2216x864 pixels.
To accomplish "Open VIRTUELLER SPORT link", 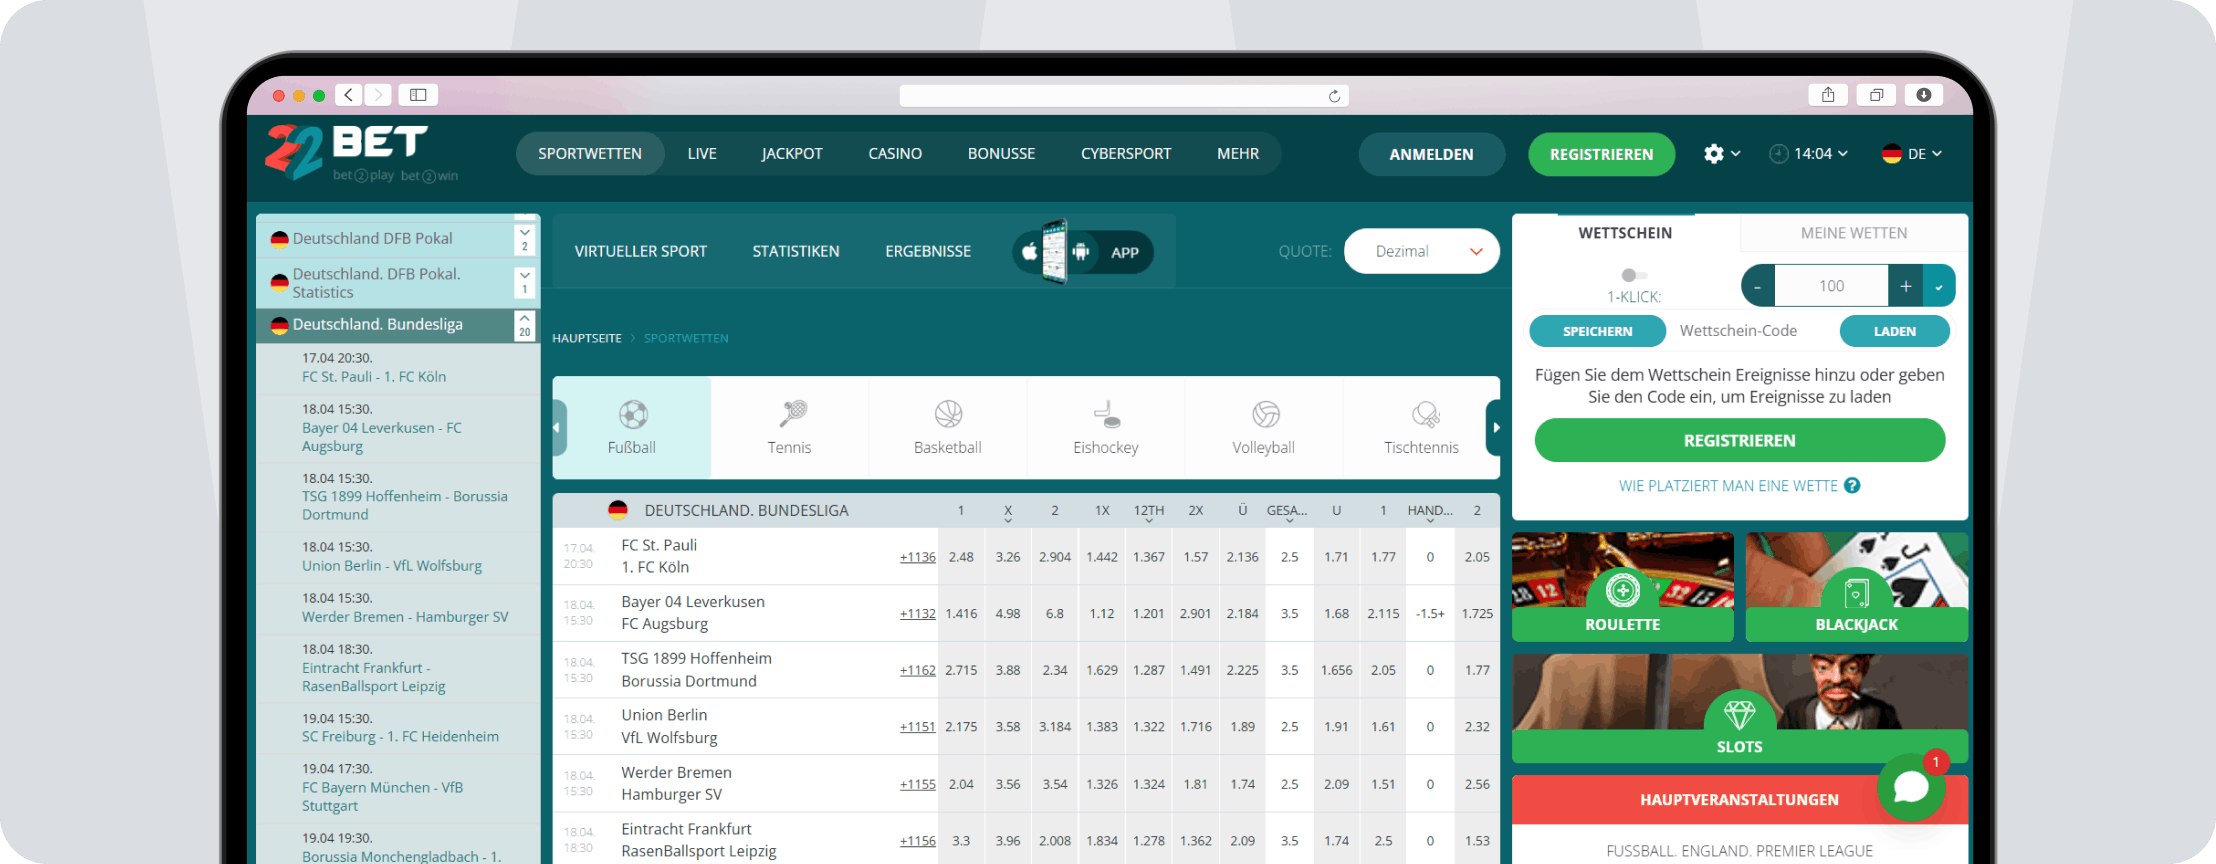I will 641,252.
